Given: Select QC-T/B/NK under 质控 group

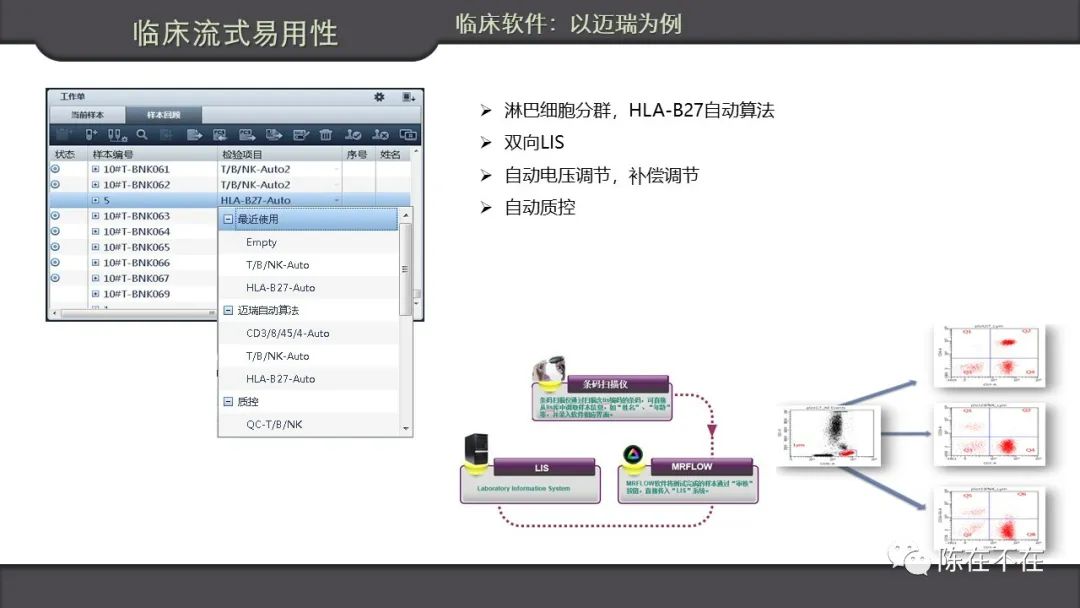Looking at the screenshot, I should (x=274, y=424).
